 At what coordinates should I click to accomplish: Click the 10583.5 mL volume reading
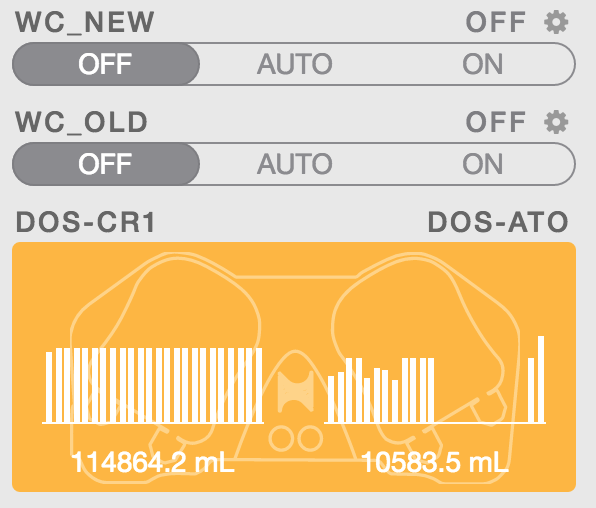435,462
